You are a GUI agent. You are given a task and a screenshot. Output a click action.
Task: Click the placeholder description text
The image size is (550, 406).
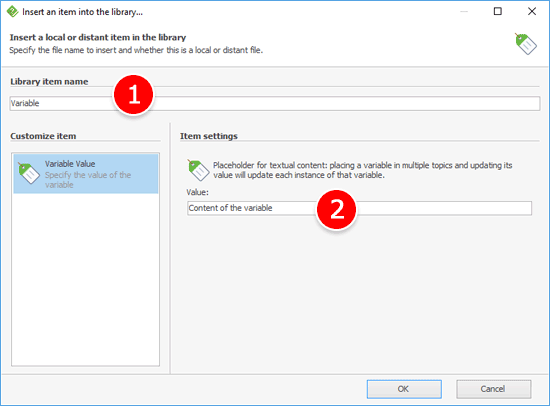[363, 170]
